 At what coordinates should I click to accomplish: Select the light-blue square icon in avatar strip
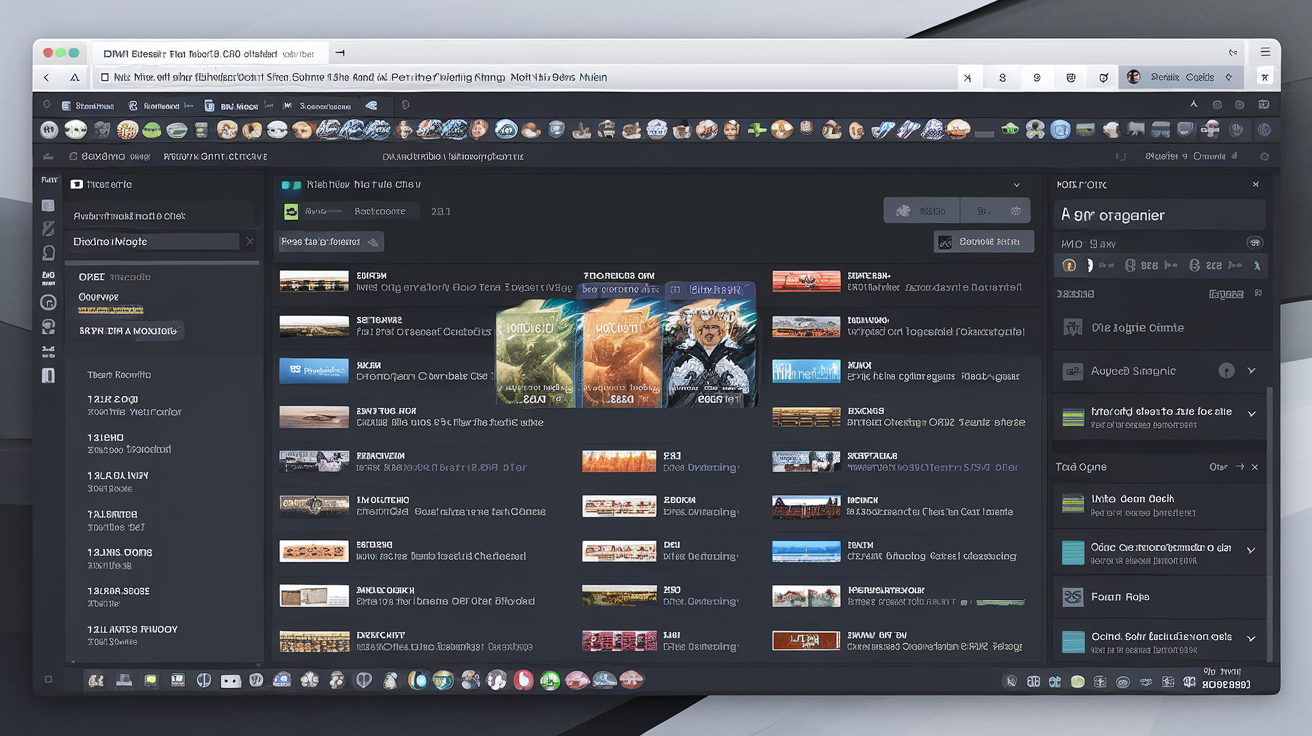click(1060, 129)
